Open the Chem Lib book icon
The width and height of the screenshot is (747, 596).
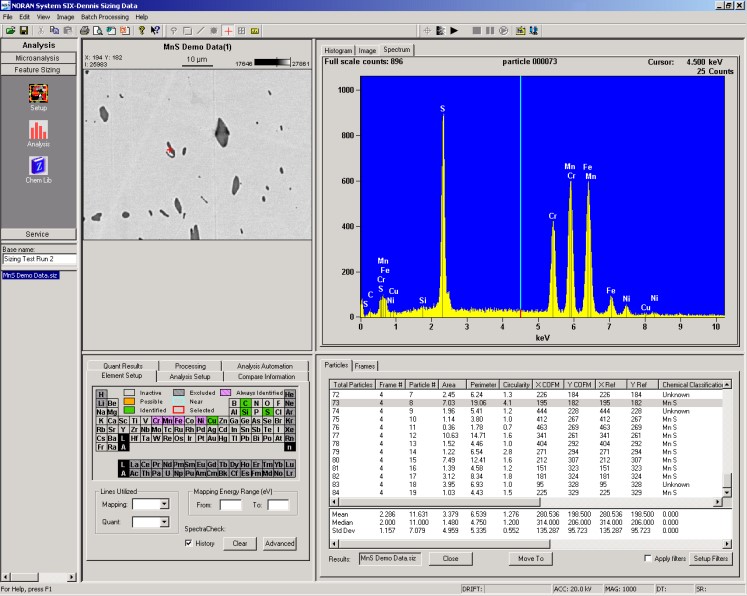tap(38, 166)
